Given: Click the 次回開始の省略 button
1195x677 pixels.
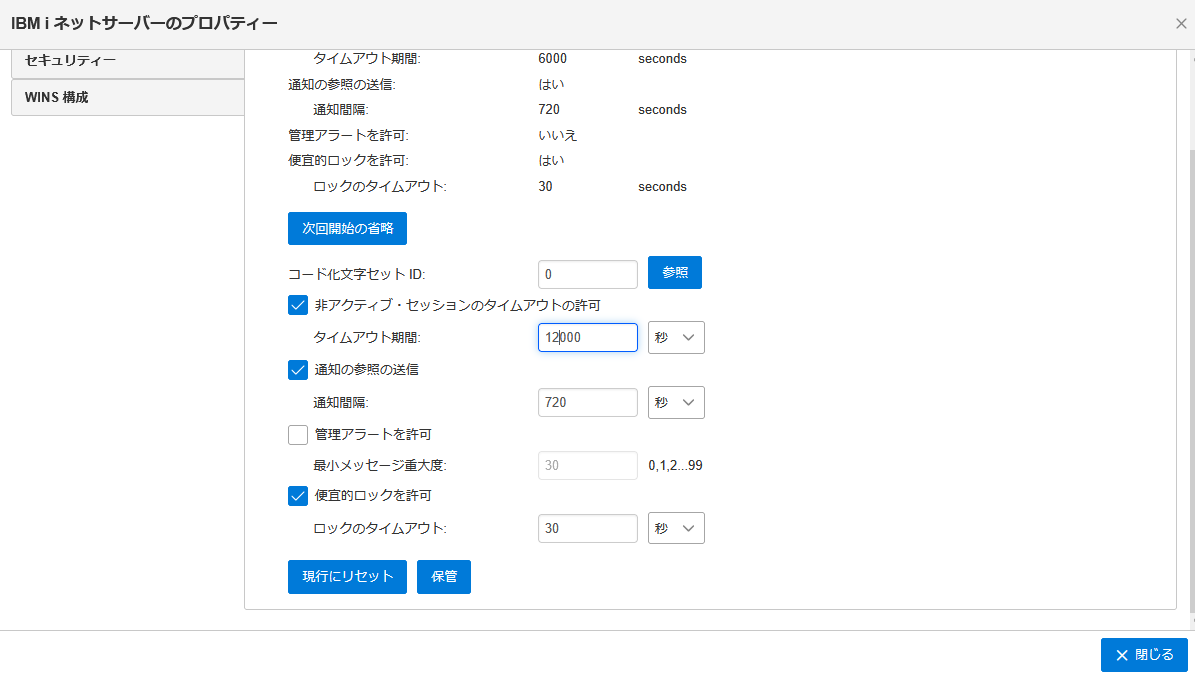Looking at the screenshot, I should pos(348,229).
